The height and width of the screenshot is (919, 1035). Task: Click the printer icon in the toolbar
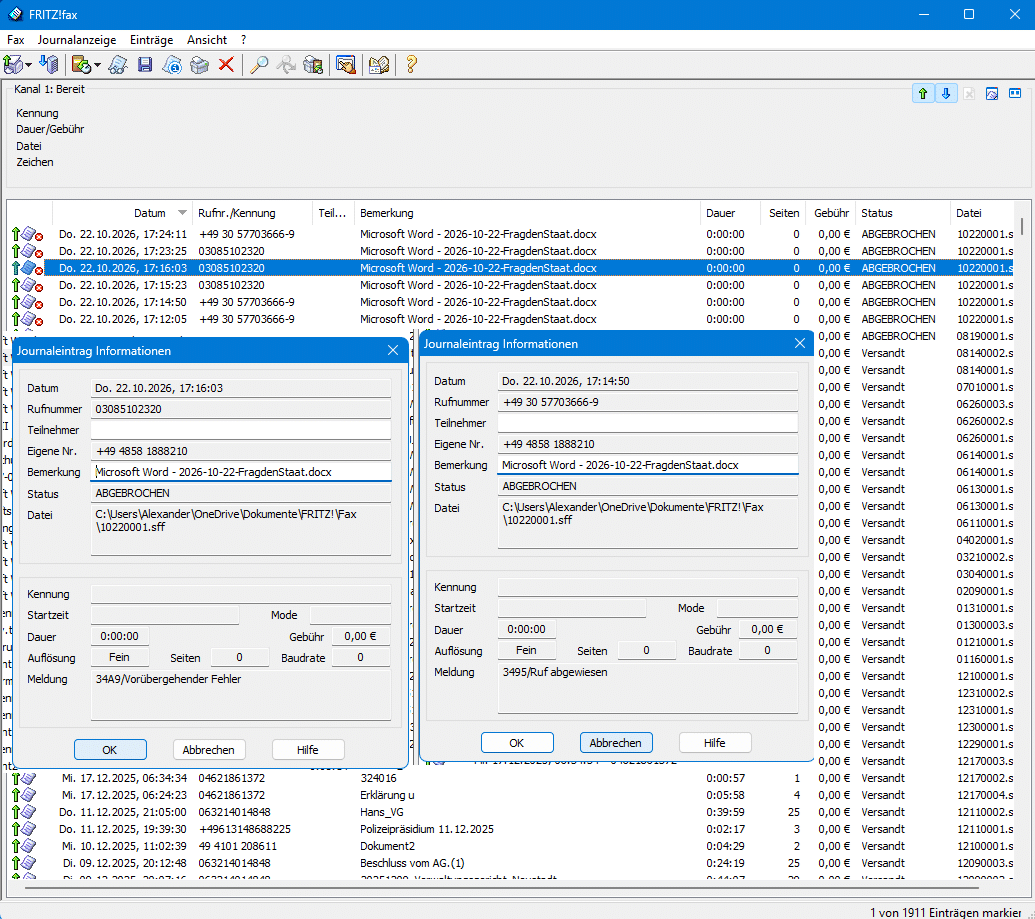pyautogui.click(x=199, y=65)
